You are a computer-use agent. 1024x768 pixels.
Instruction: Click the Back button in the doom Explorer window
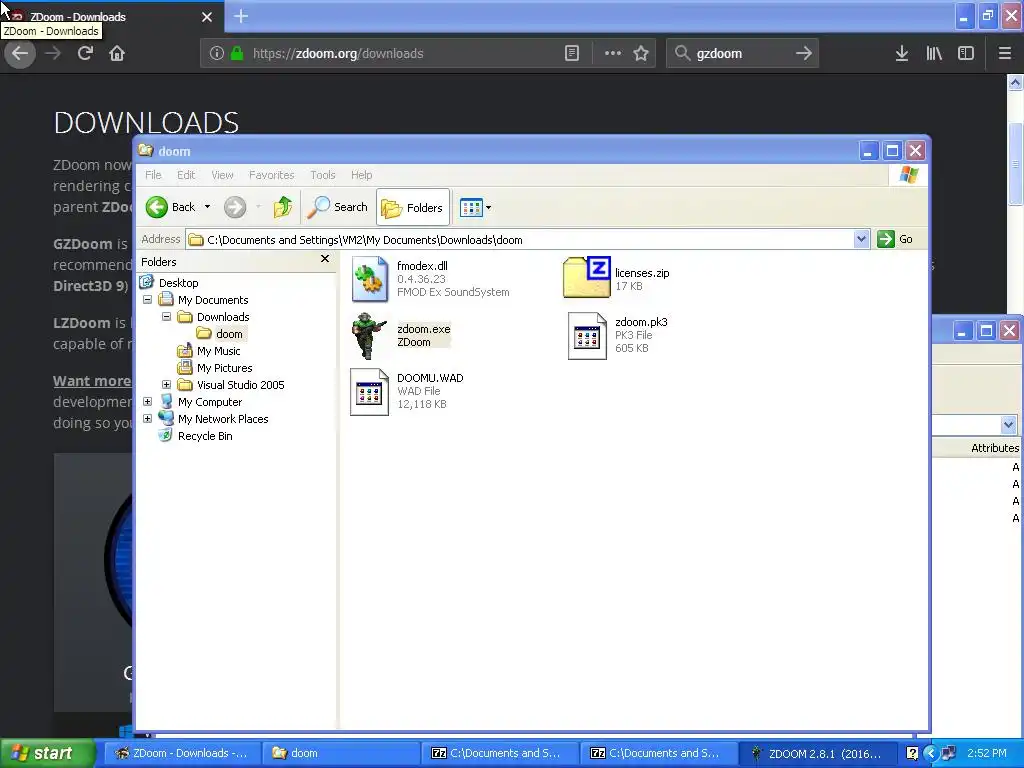coord(170,207)
